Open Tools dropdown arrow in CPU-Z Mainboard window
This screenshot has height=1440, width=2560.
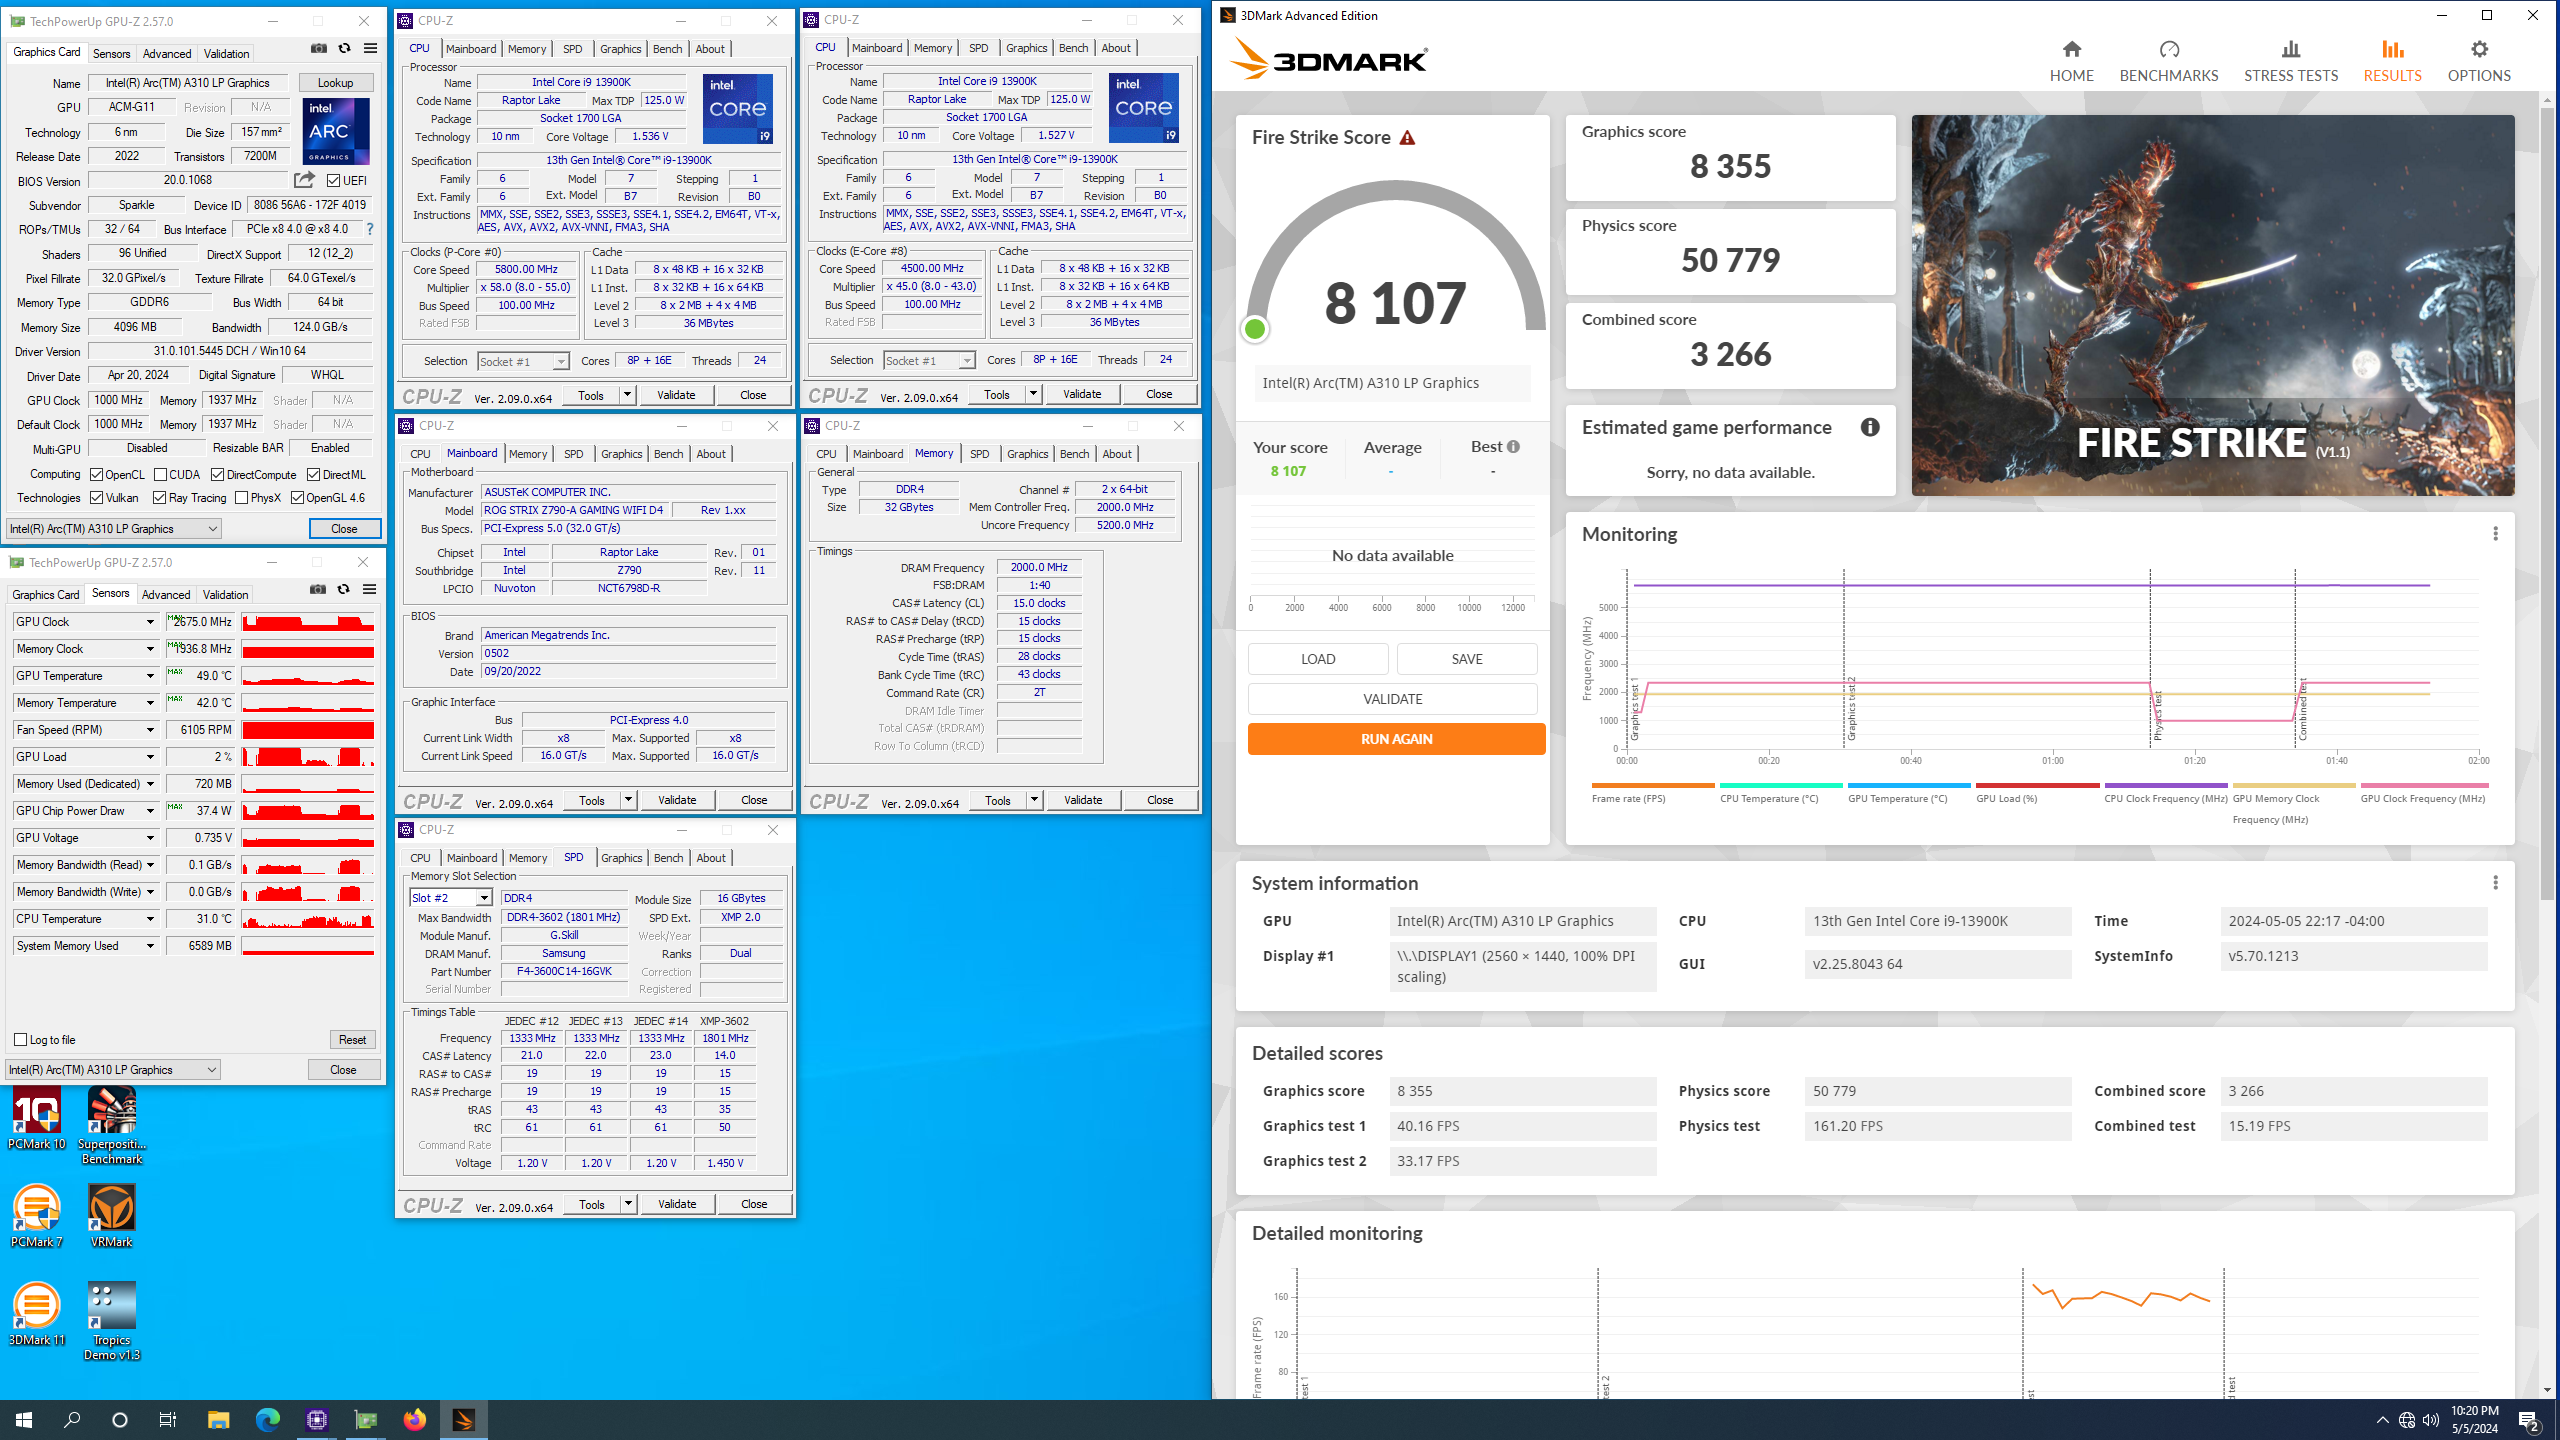(x=628, y=800)
